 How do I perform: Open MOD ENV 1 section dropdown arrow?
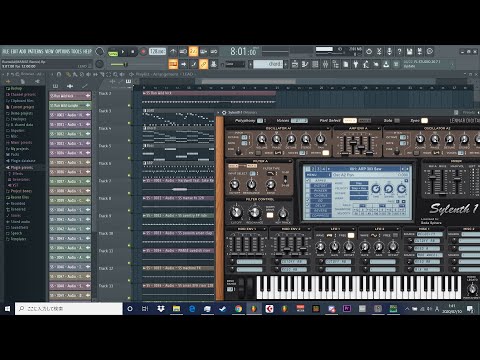coord(264,229)
